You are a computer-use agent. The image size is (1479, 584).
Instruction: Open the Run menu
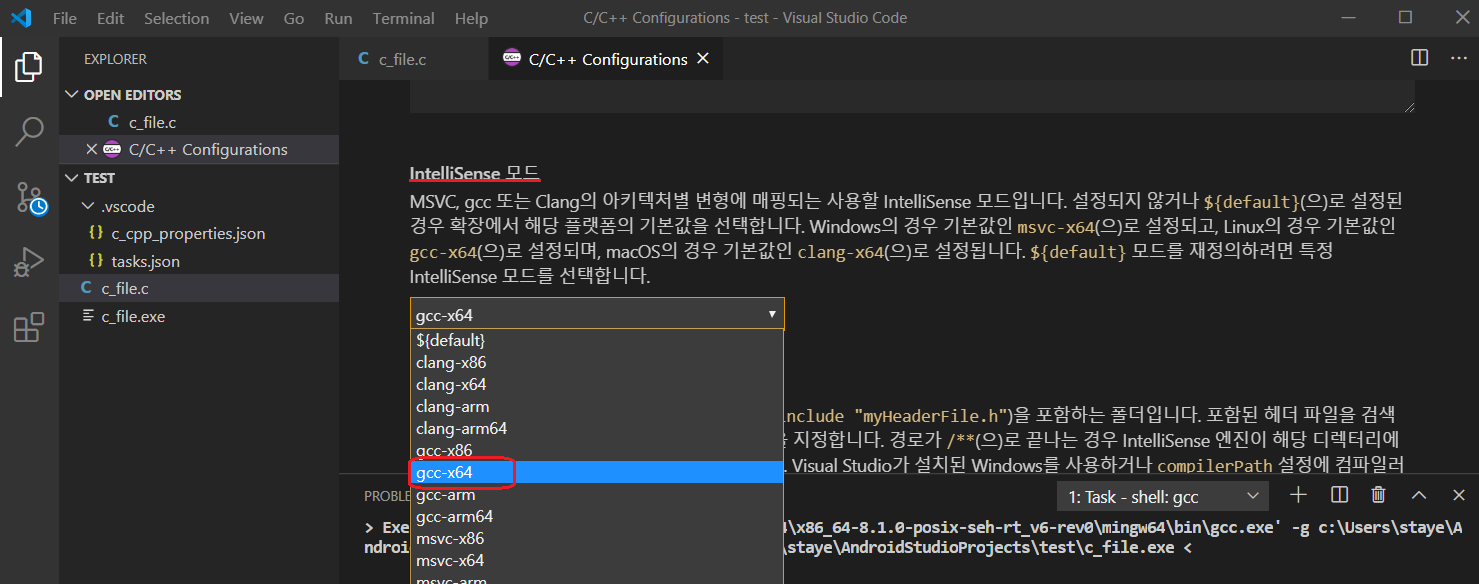click(338, 18)
